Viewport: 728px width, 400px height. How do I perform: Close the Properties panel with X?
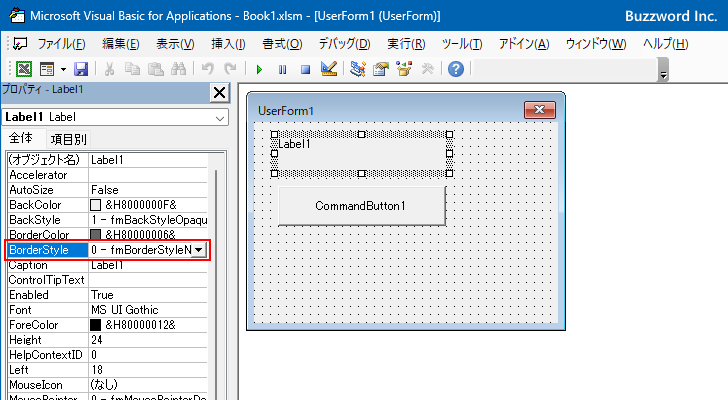coord(220,92)
